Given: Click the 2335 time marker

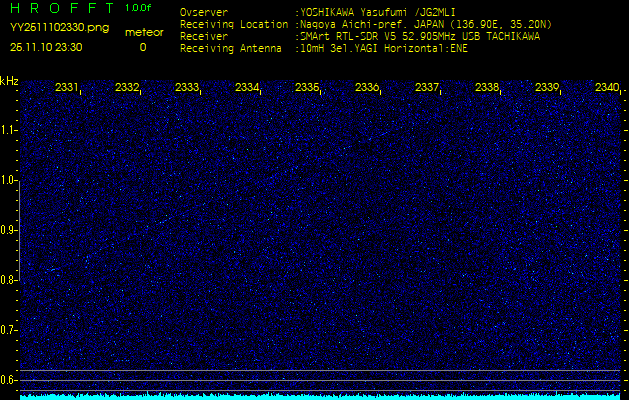Looking at the screenshot, I should point(307,88).
